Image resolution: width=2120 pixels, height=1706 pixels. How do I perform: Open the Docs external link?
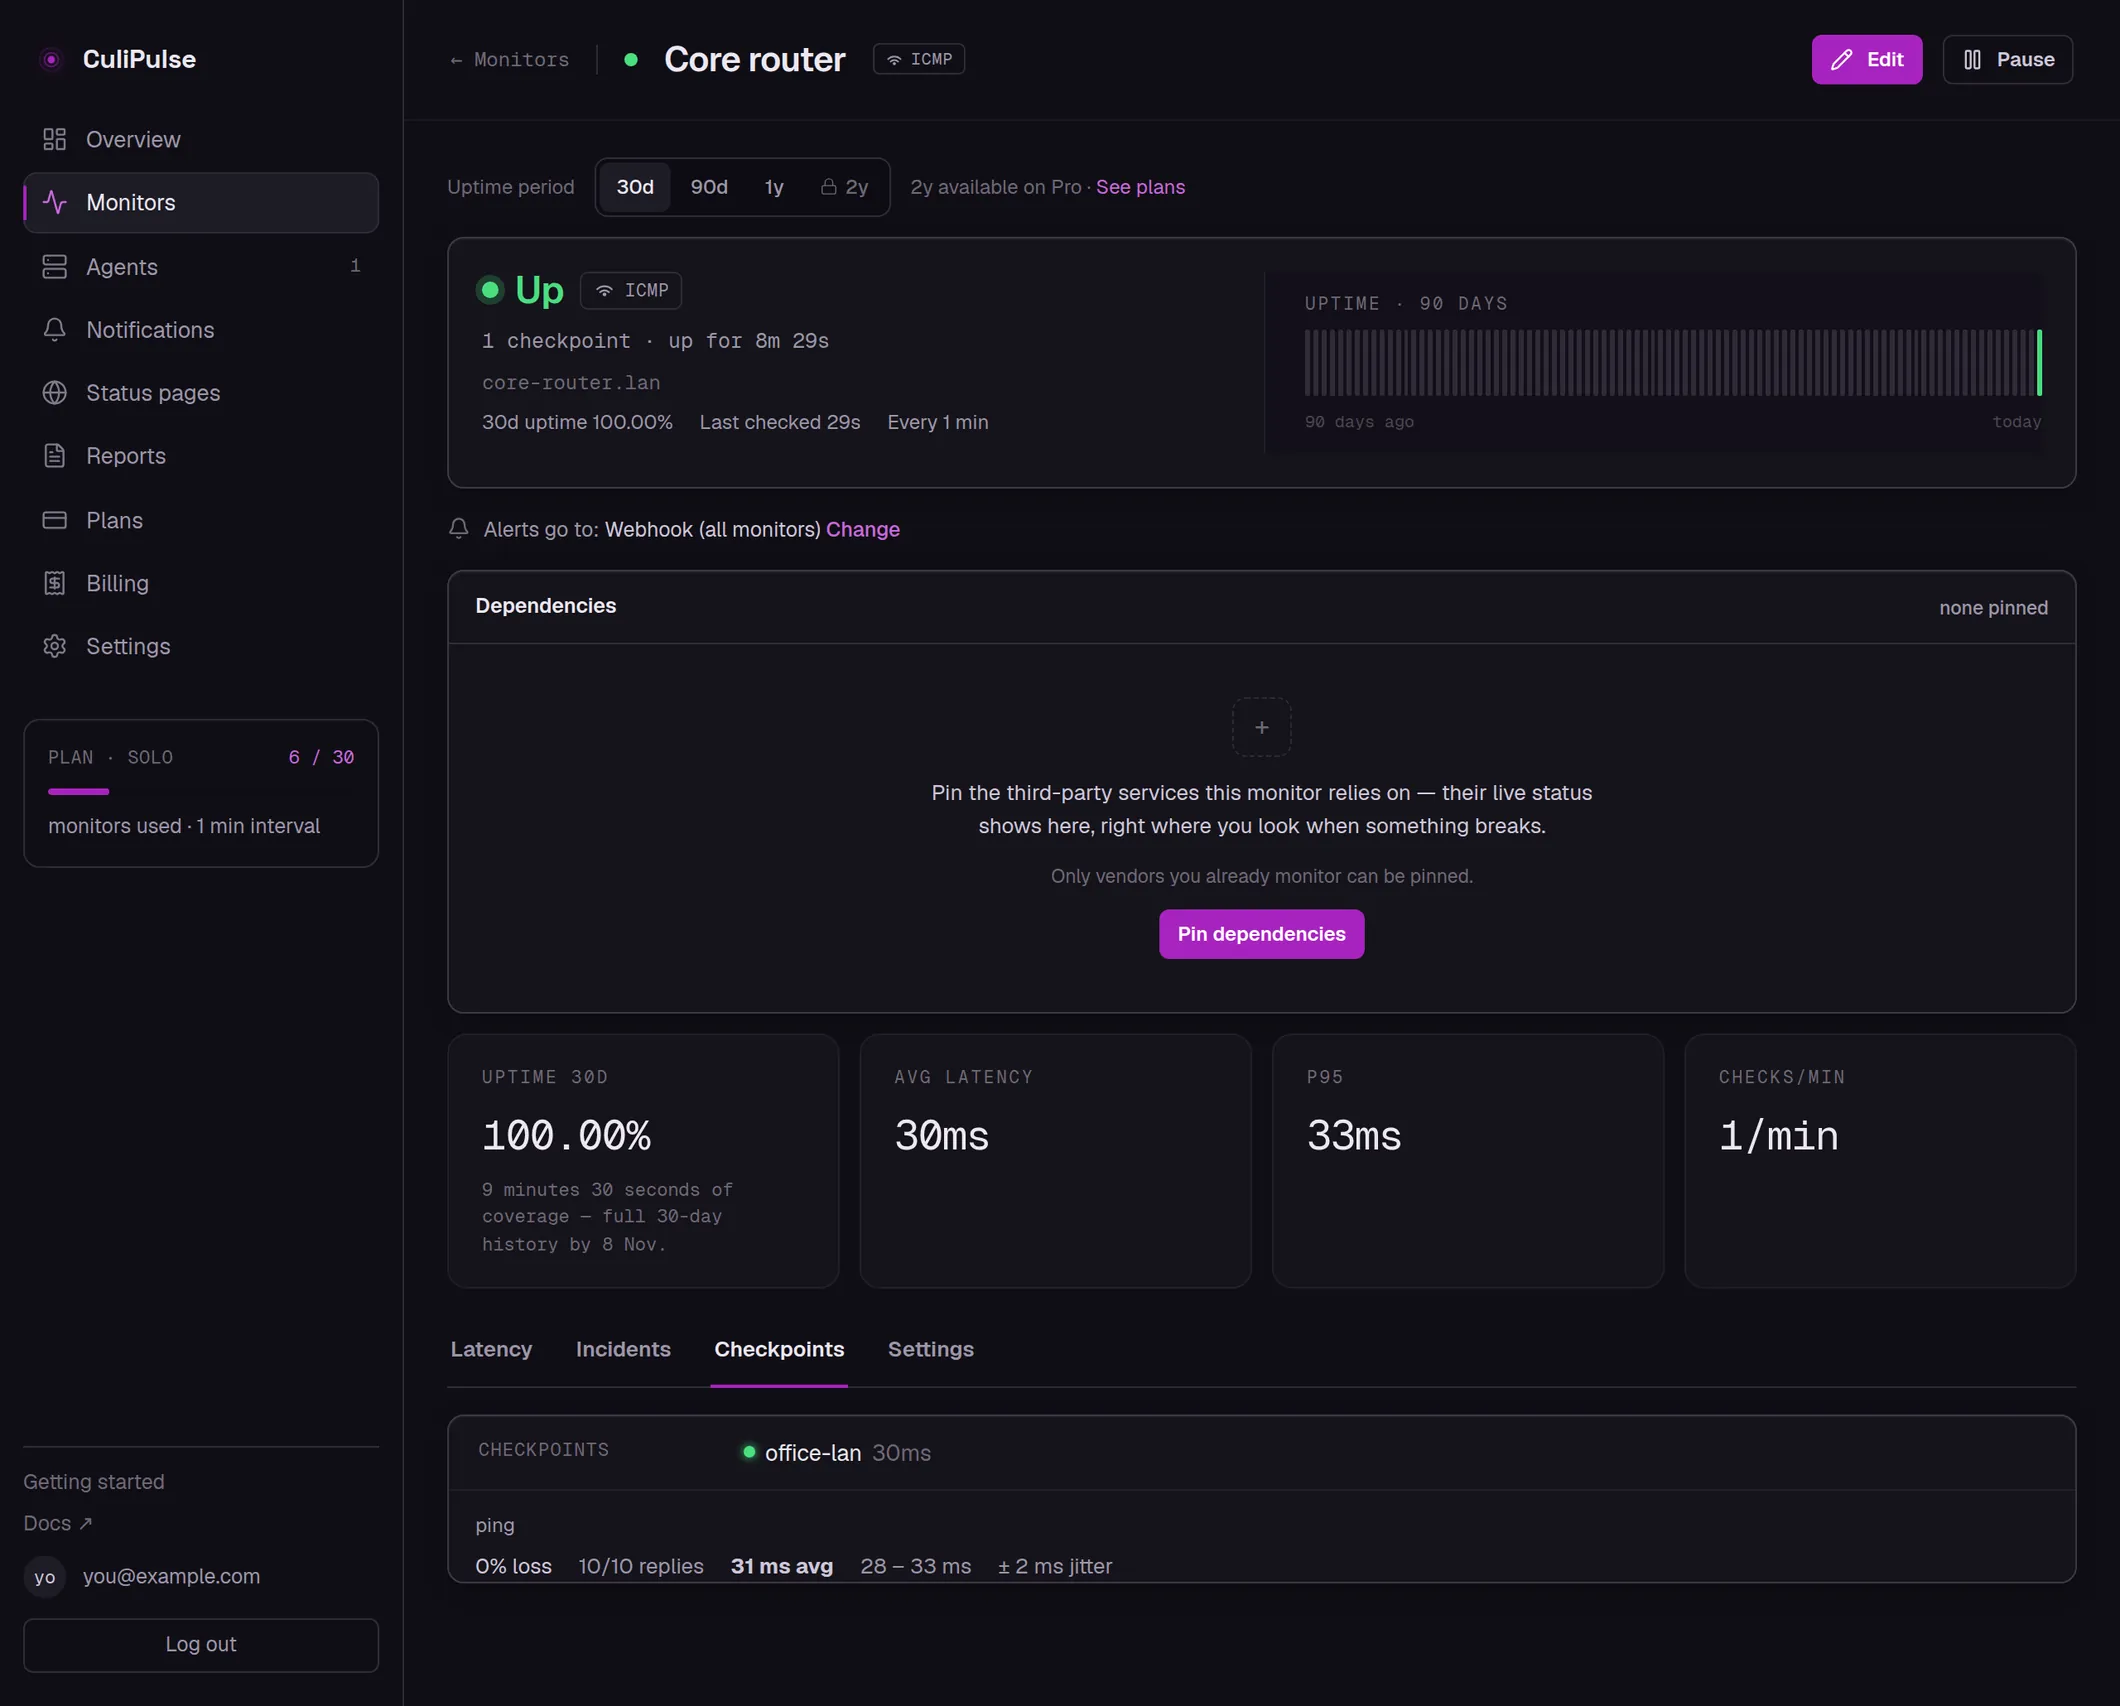[58, 1523]
